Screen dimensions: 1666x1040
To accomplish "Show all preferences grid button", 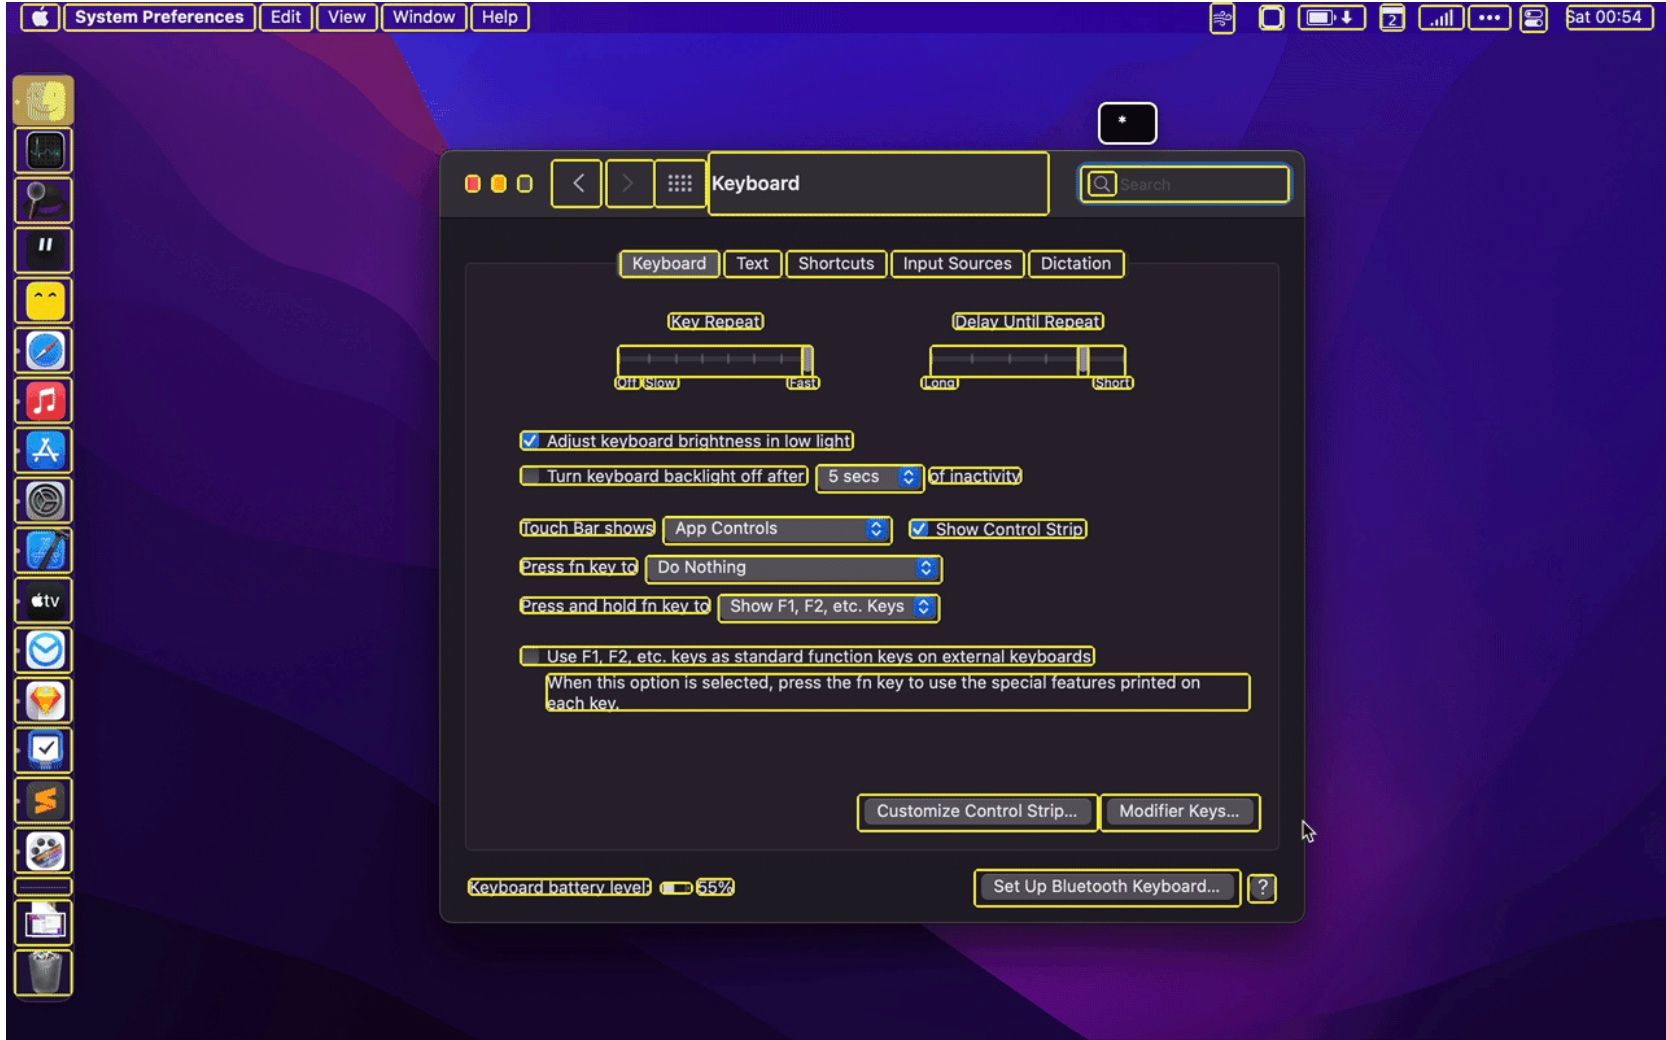I will pos(680,183).
